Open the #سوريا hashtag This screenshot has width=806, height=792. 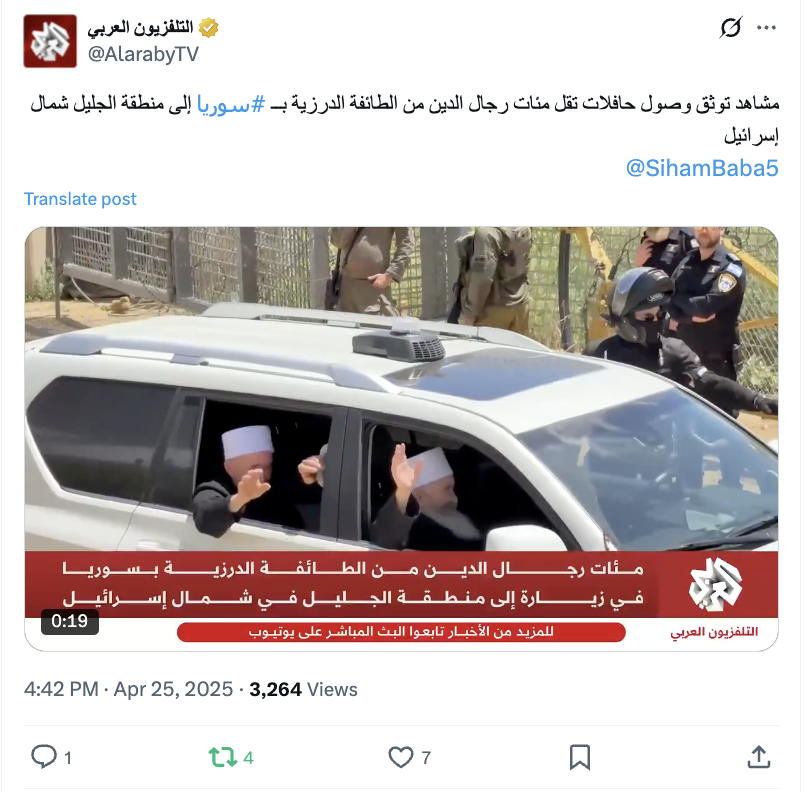click(231, 104)
